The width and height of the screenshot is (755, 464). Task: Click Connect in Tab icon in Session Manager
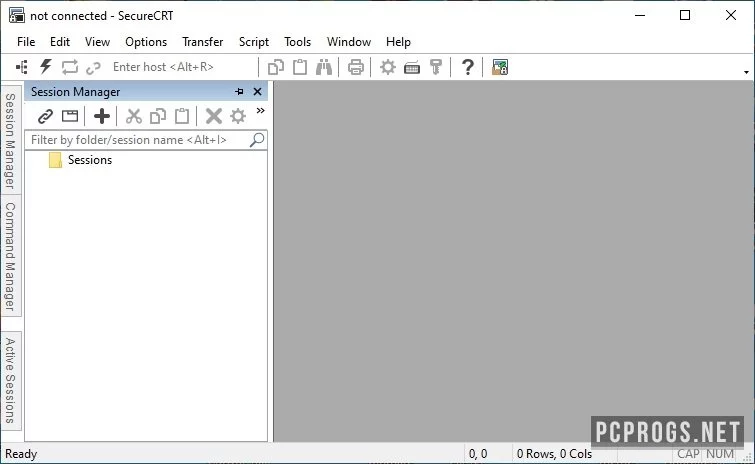pos(70,116)
